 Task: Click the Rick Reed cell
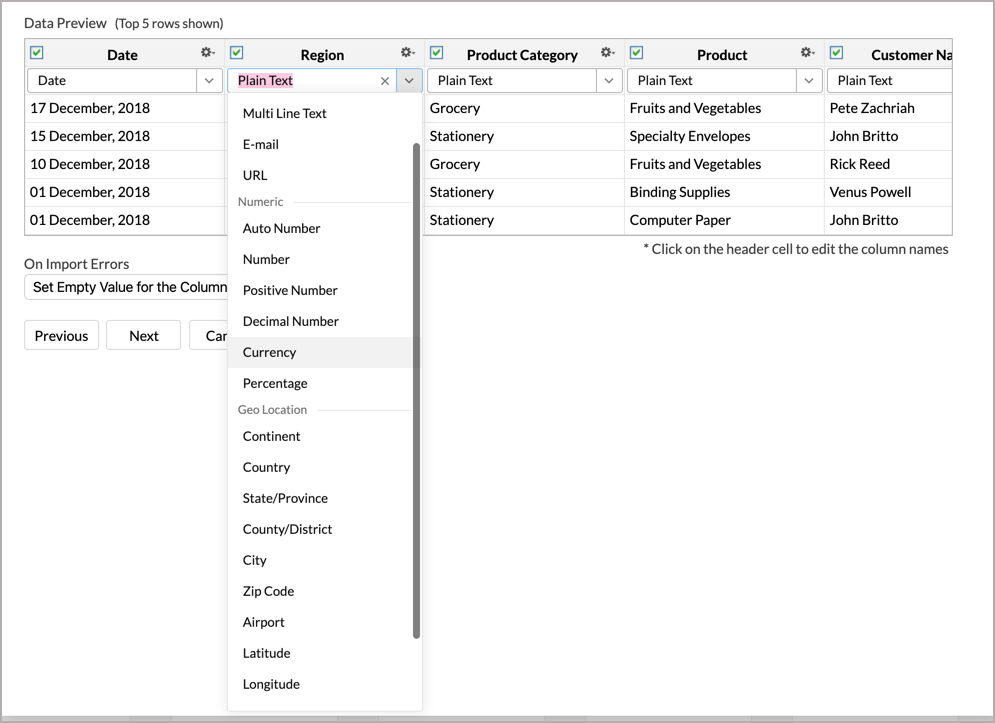pyautogui.click(x=888, y=164)
